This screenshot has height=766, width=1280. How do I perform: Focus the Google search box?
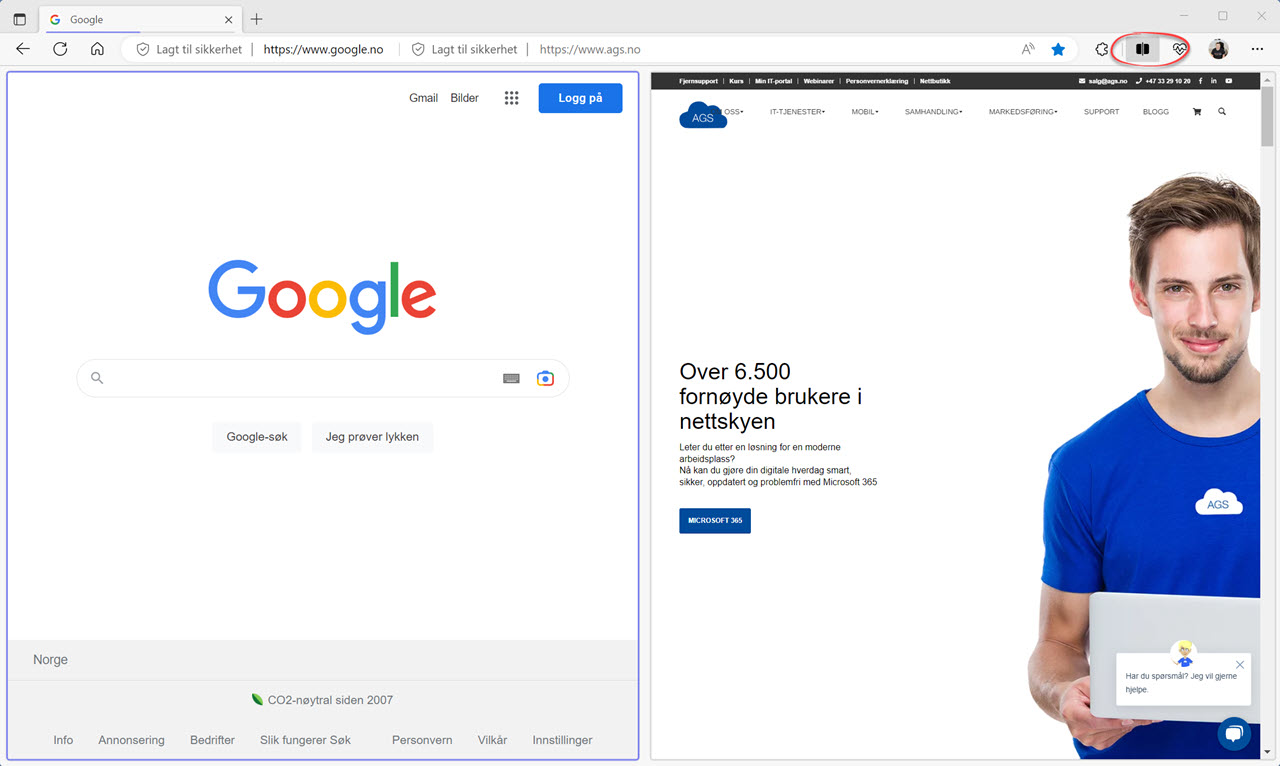pyautogui.click(x=323, y=378)
